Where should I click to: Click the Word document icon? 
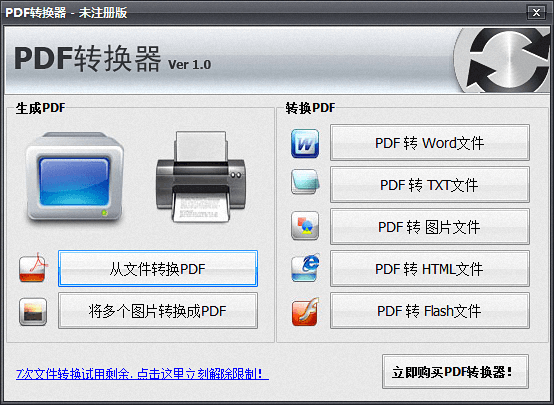pyautogui.click(x=305, y=143)
